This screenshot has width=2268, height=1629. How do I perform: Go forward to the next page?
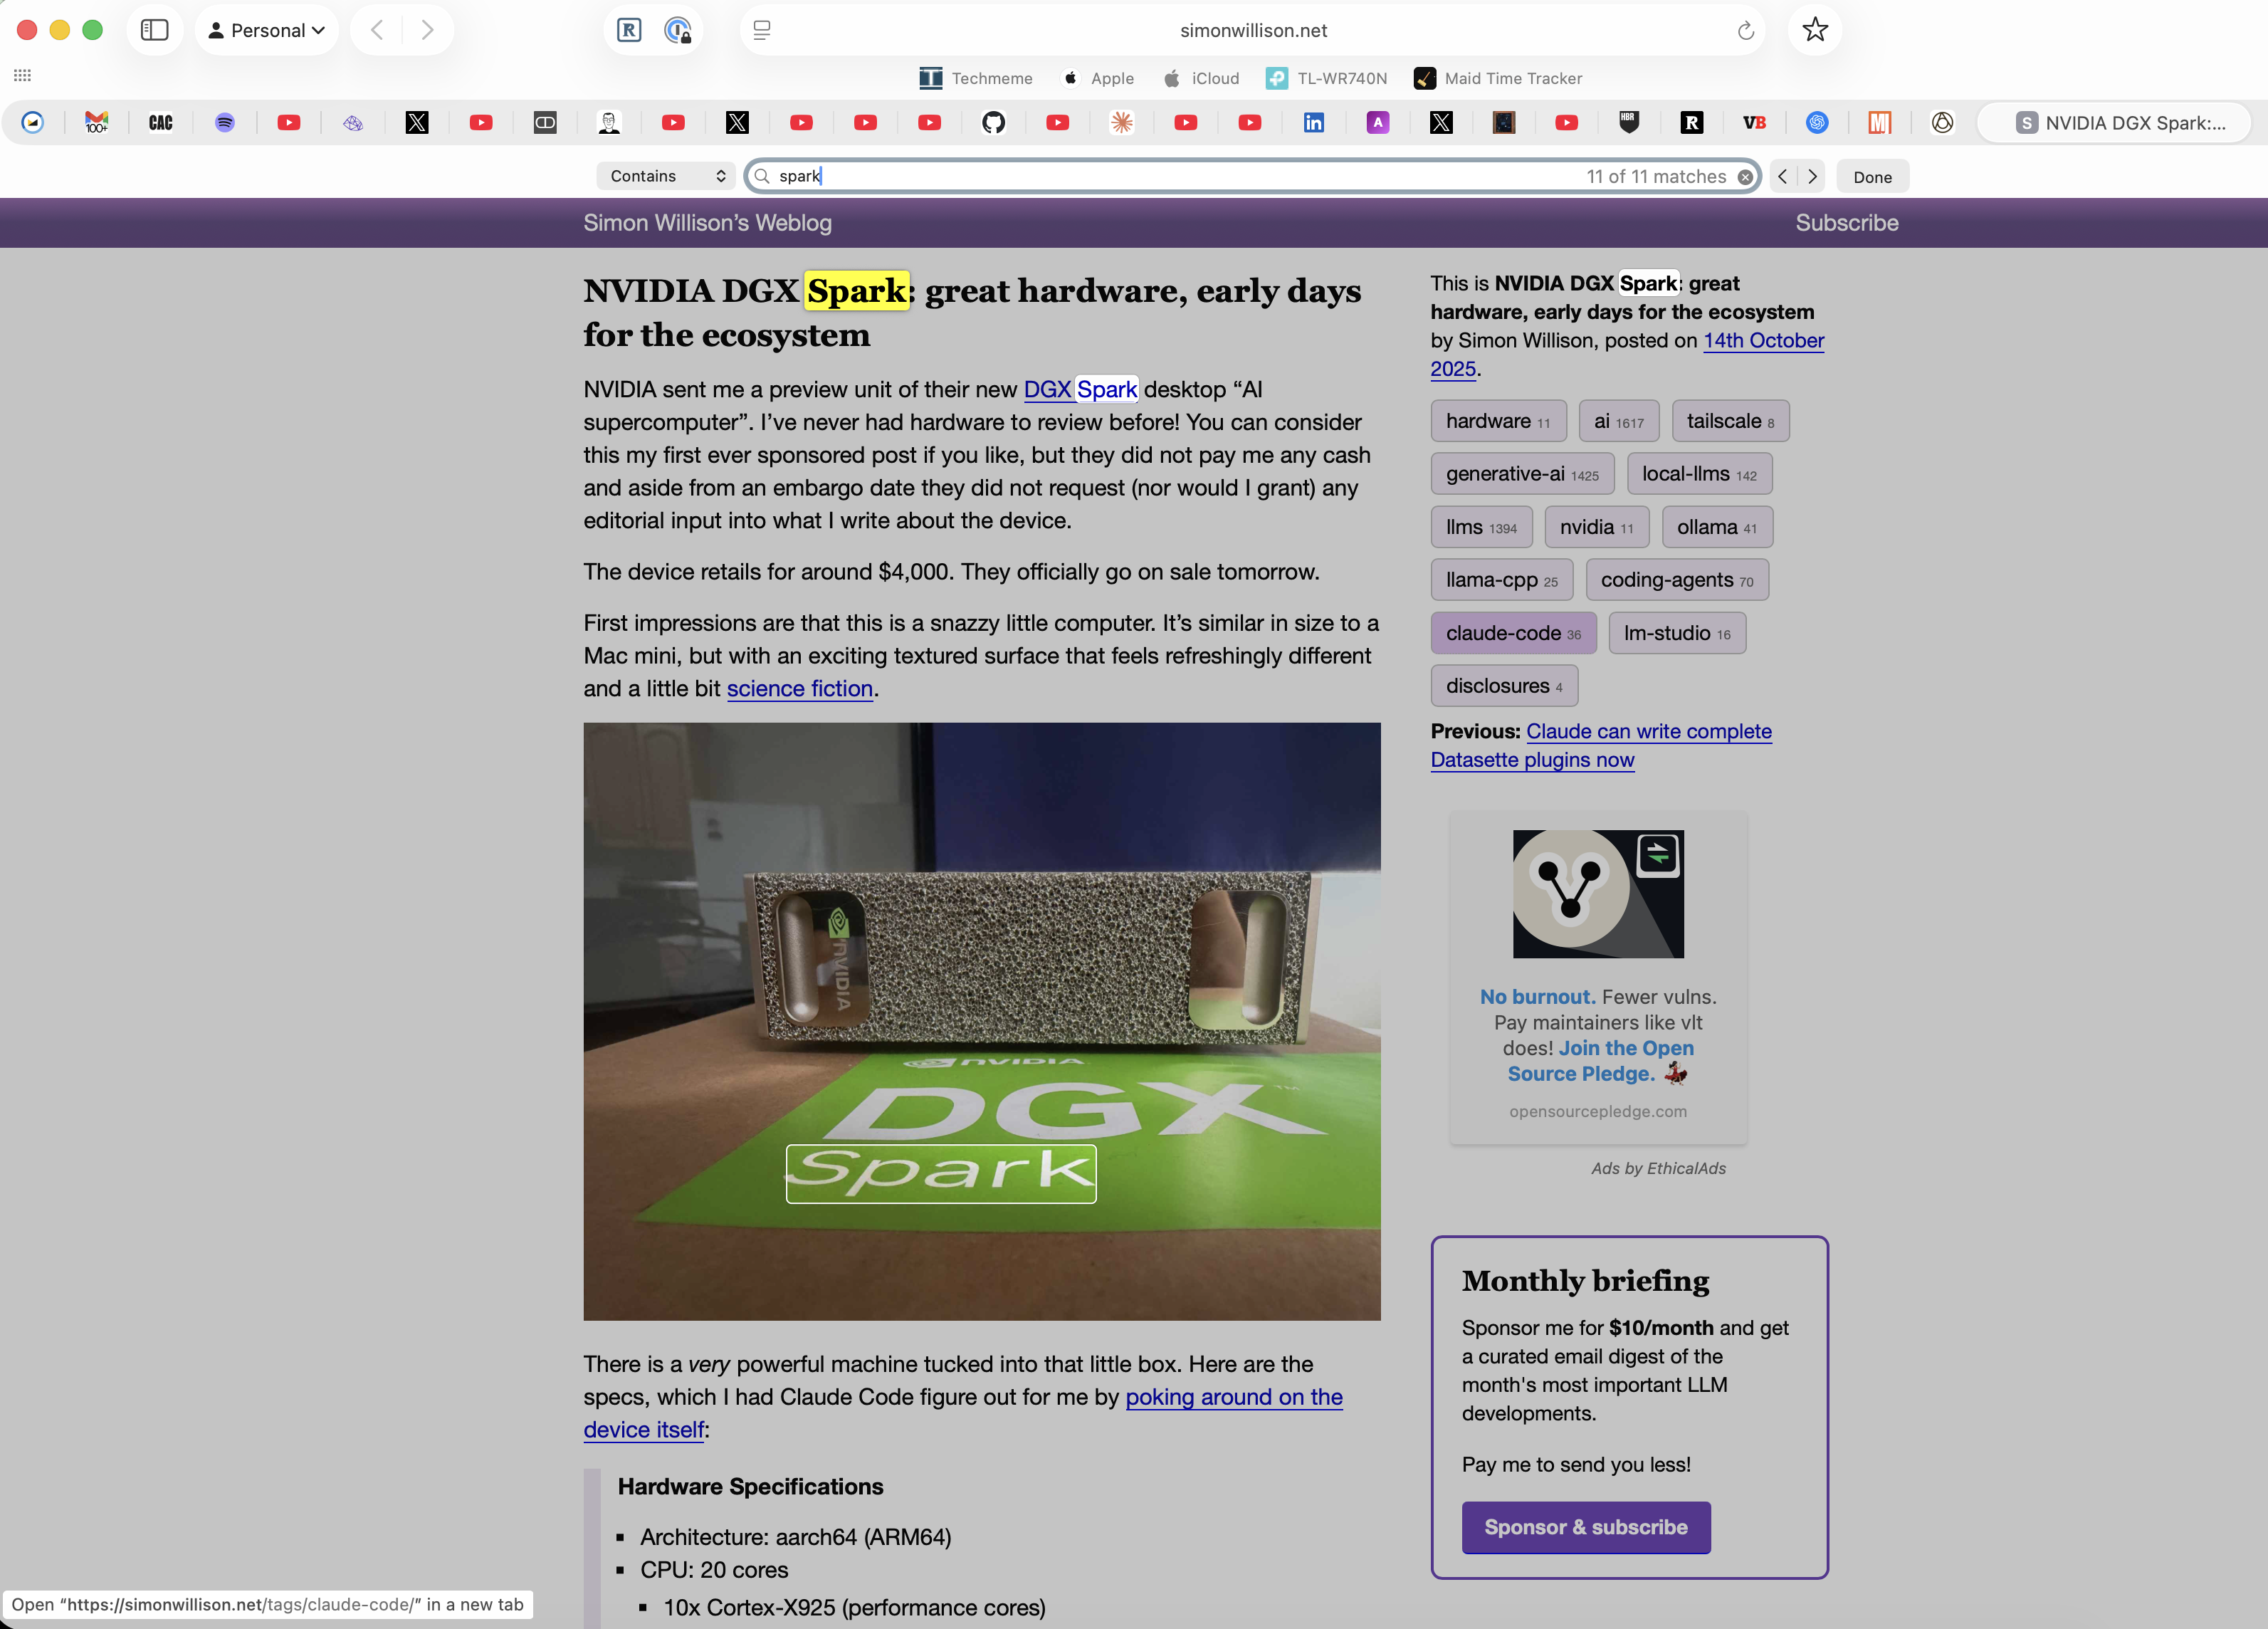pos(427,30)
